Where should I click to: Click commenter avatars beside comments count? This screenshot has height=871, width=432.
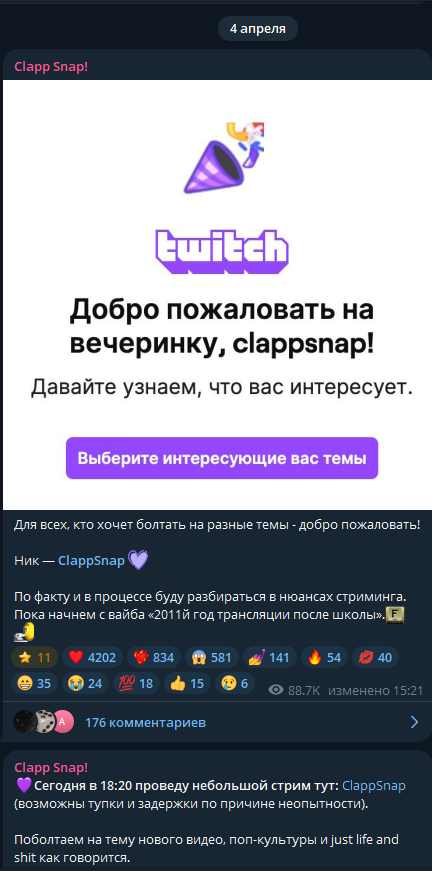(43, 722)
